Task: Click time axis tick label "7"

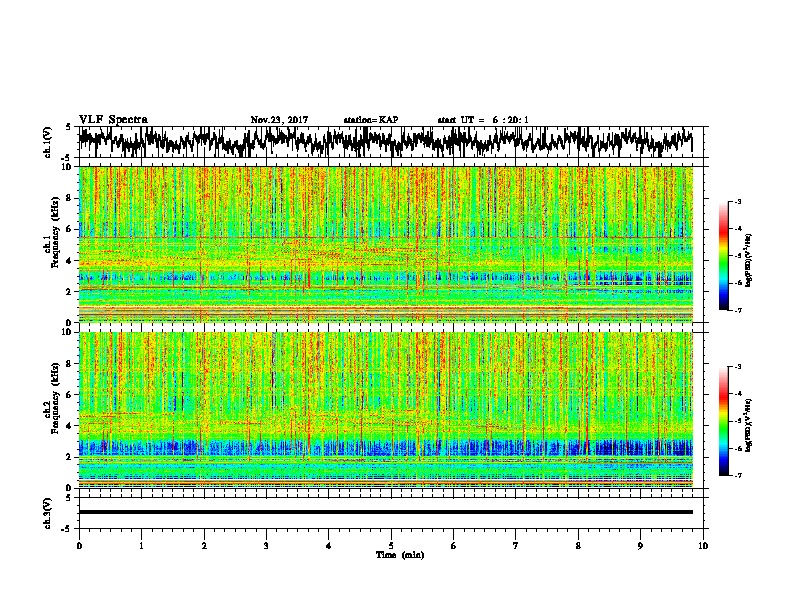Action: [x=516, y=546]
